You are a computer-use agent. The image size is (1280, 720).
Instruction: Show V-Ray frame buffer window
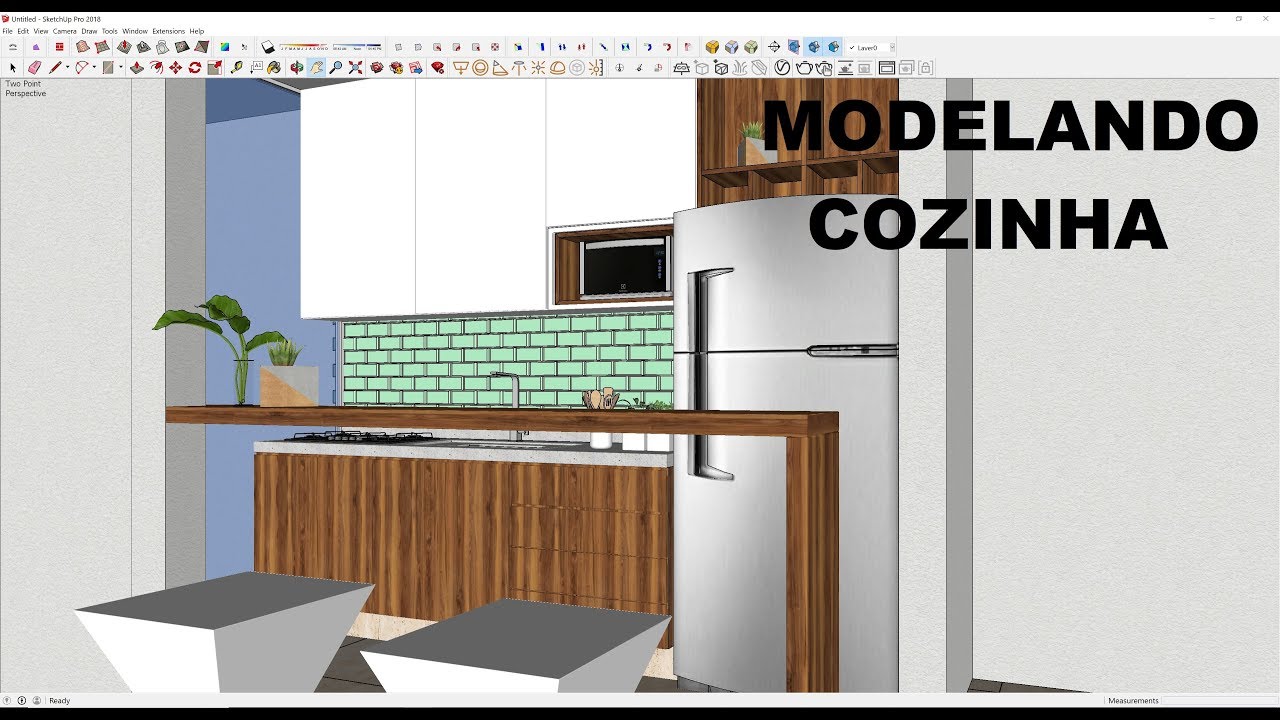[x=886, y=67]
